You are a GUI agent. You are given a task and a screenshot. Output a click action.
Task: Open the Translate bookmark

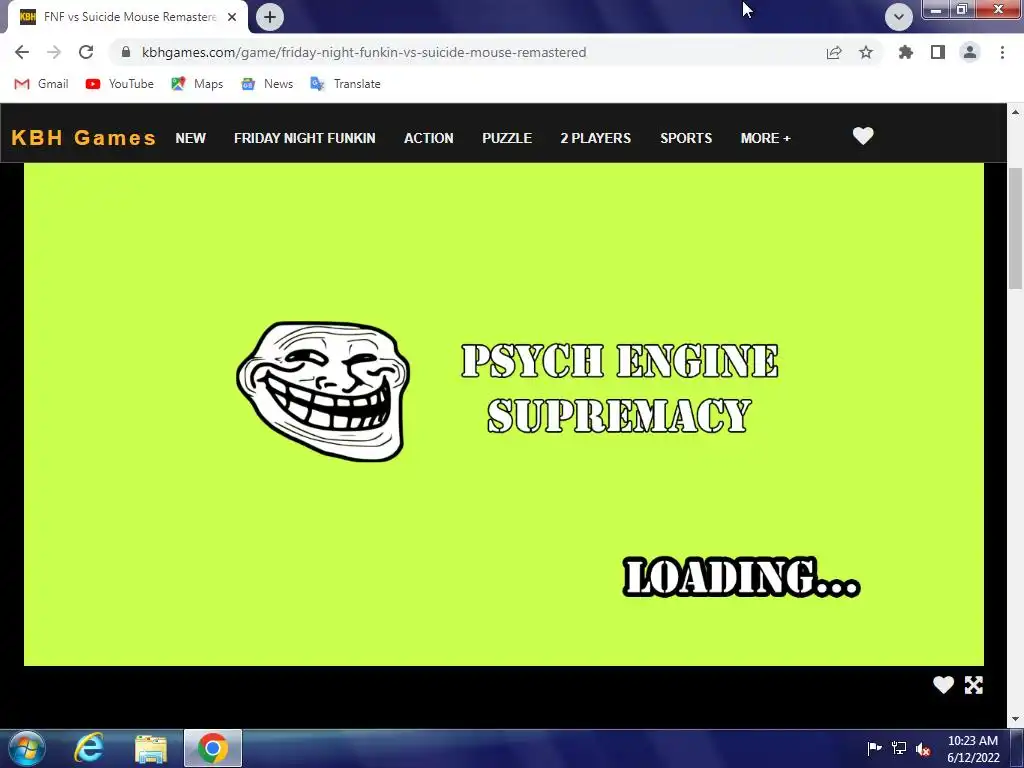click(345, 84)
